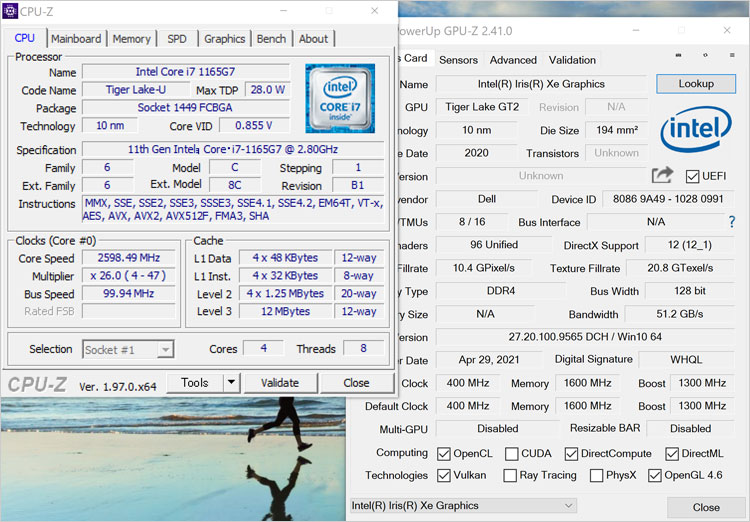This screenshot has height=522, width=750.
Task: Select the Graphics Card tab in GPU-Z
Action: tap(415, 58)
